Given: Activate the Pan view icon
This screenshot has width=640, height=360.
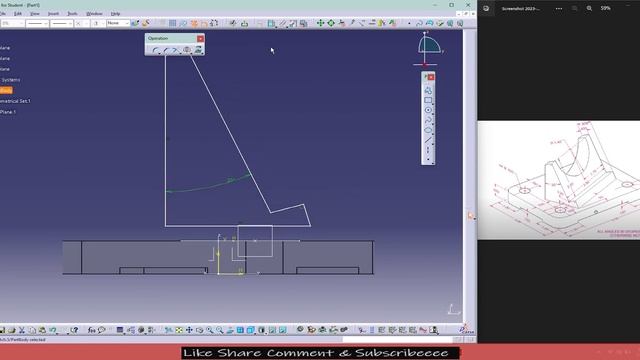Looking at the screenshot, I should pyautogui.click(x=189, y=330).
